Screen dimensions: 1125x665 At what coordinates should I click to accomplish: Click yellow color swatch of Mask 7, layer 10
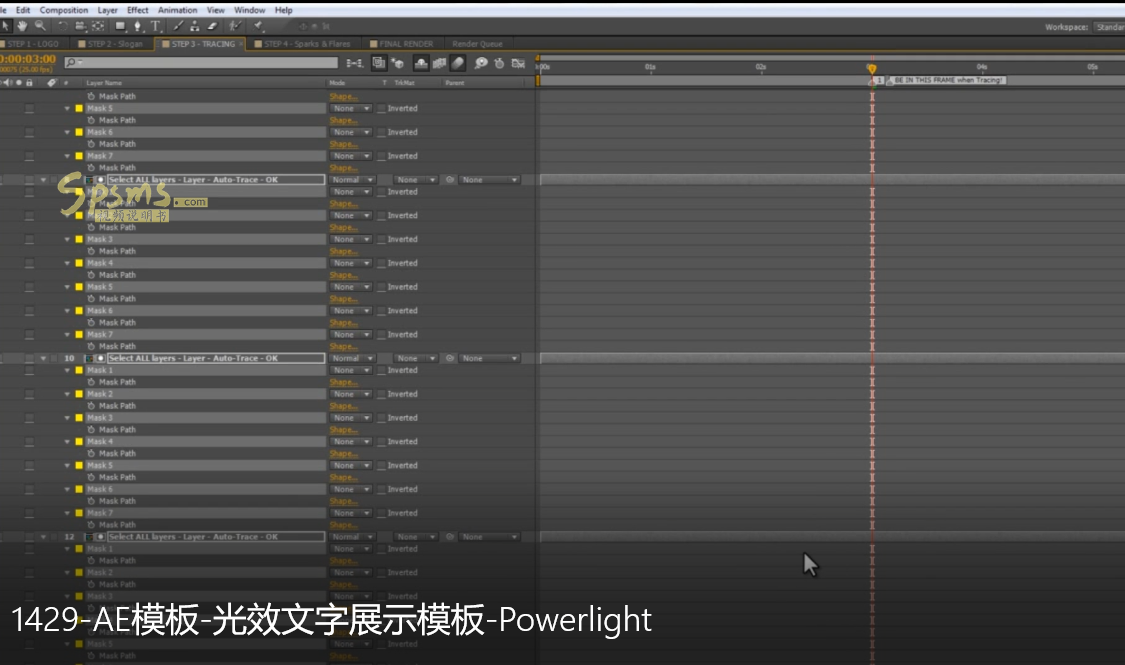[79, 513]
